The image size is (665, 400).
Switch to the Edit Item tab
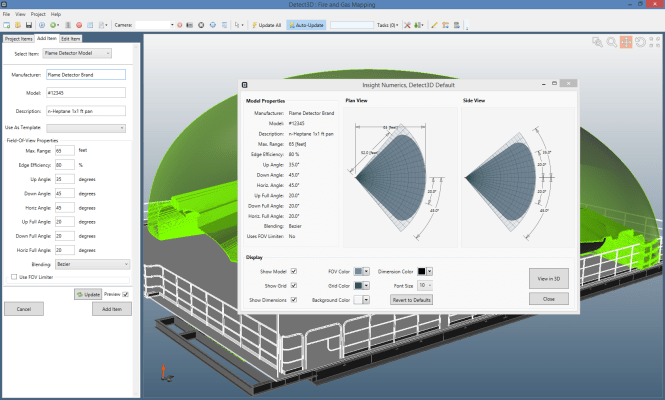71,37
